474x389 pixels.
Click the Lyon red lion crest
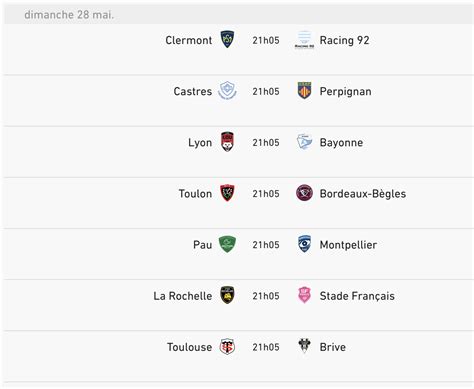click(227, 142)
